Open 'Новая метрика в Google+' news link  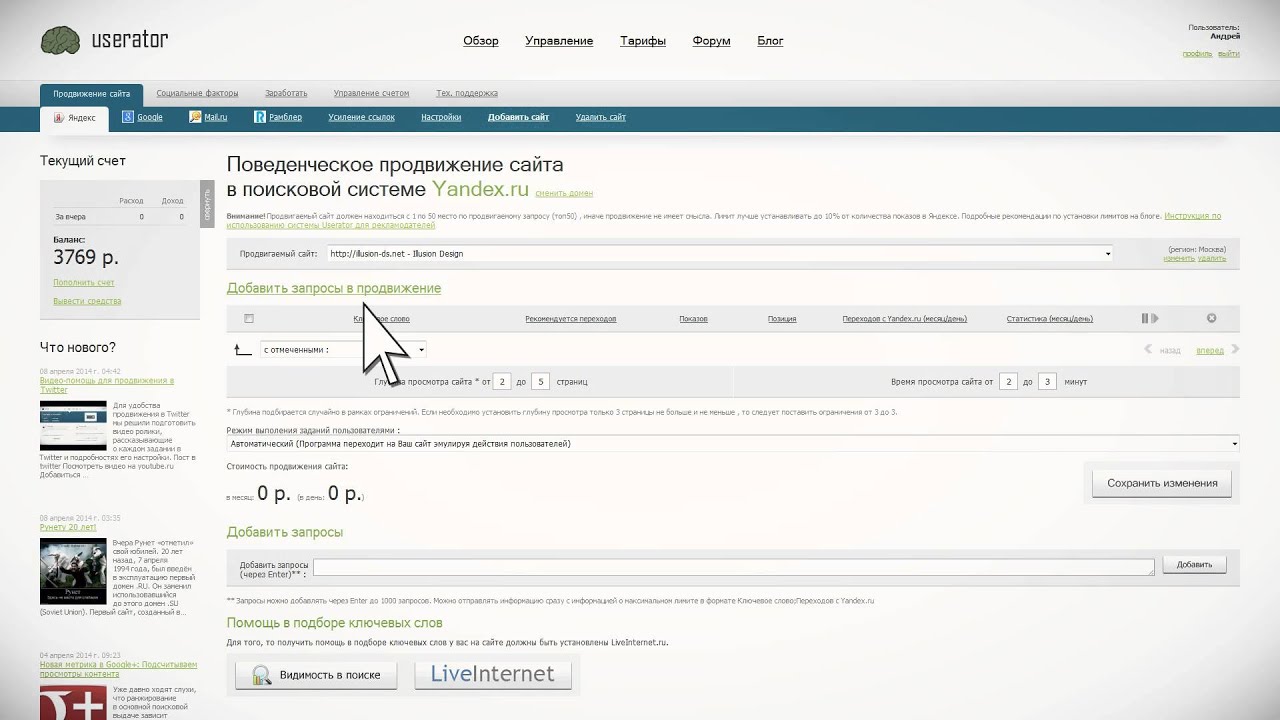click(x=118, y=669)
